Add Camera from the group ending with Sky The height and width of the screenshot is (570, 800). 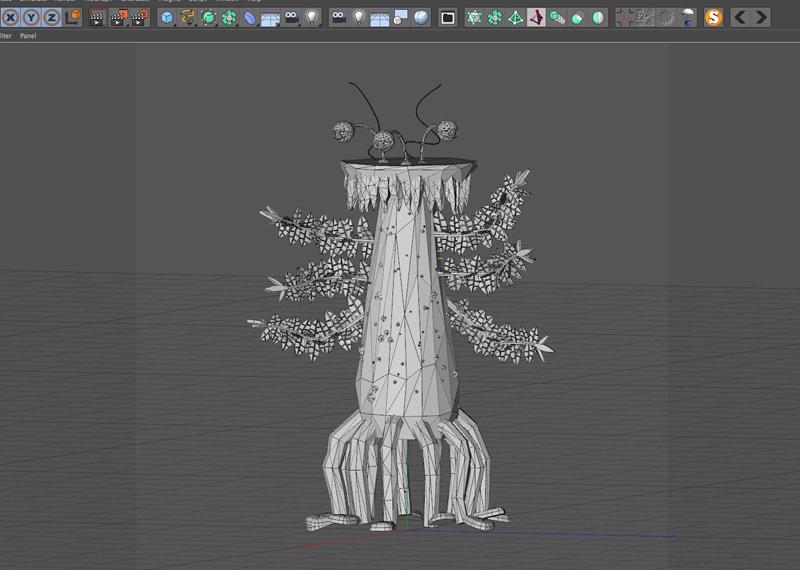pos(338,18)
